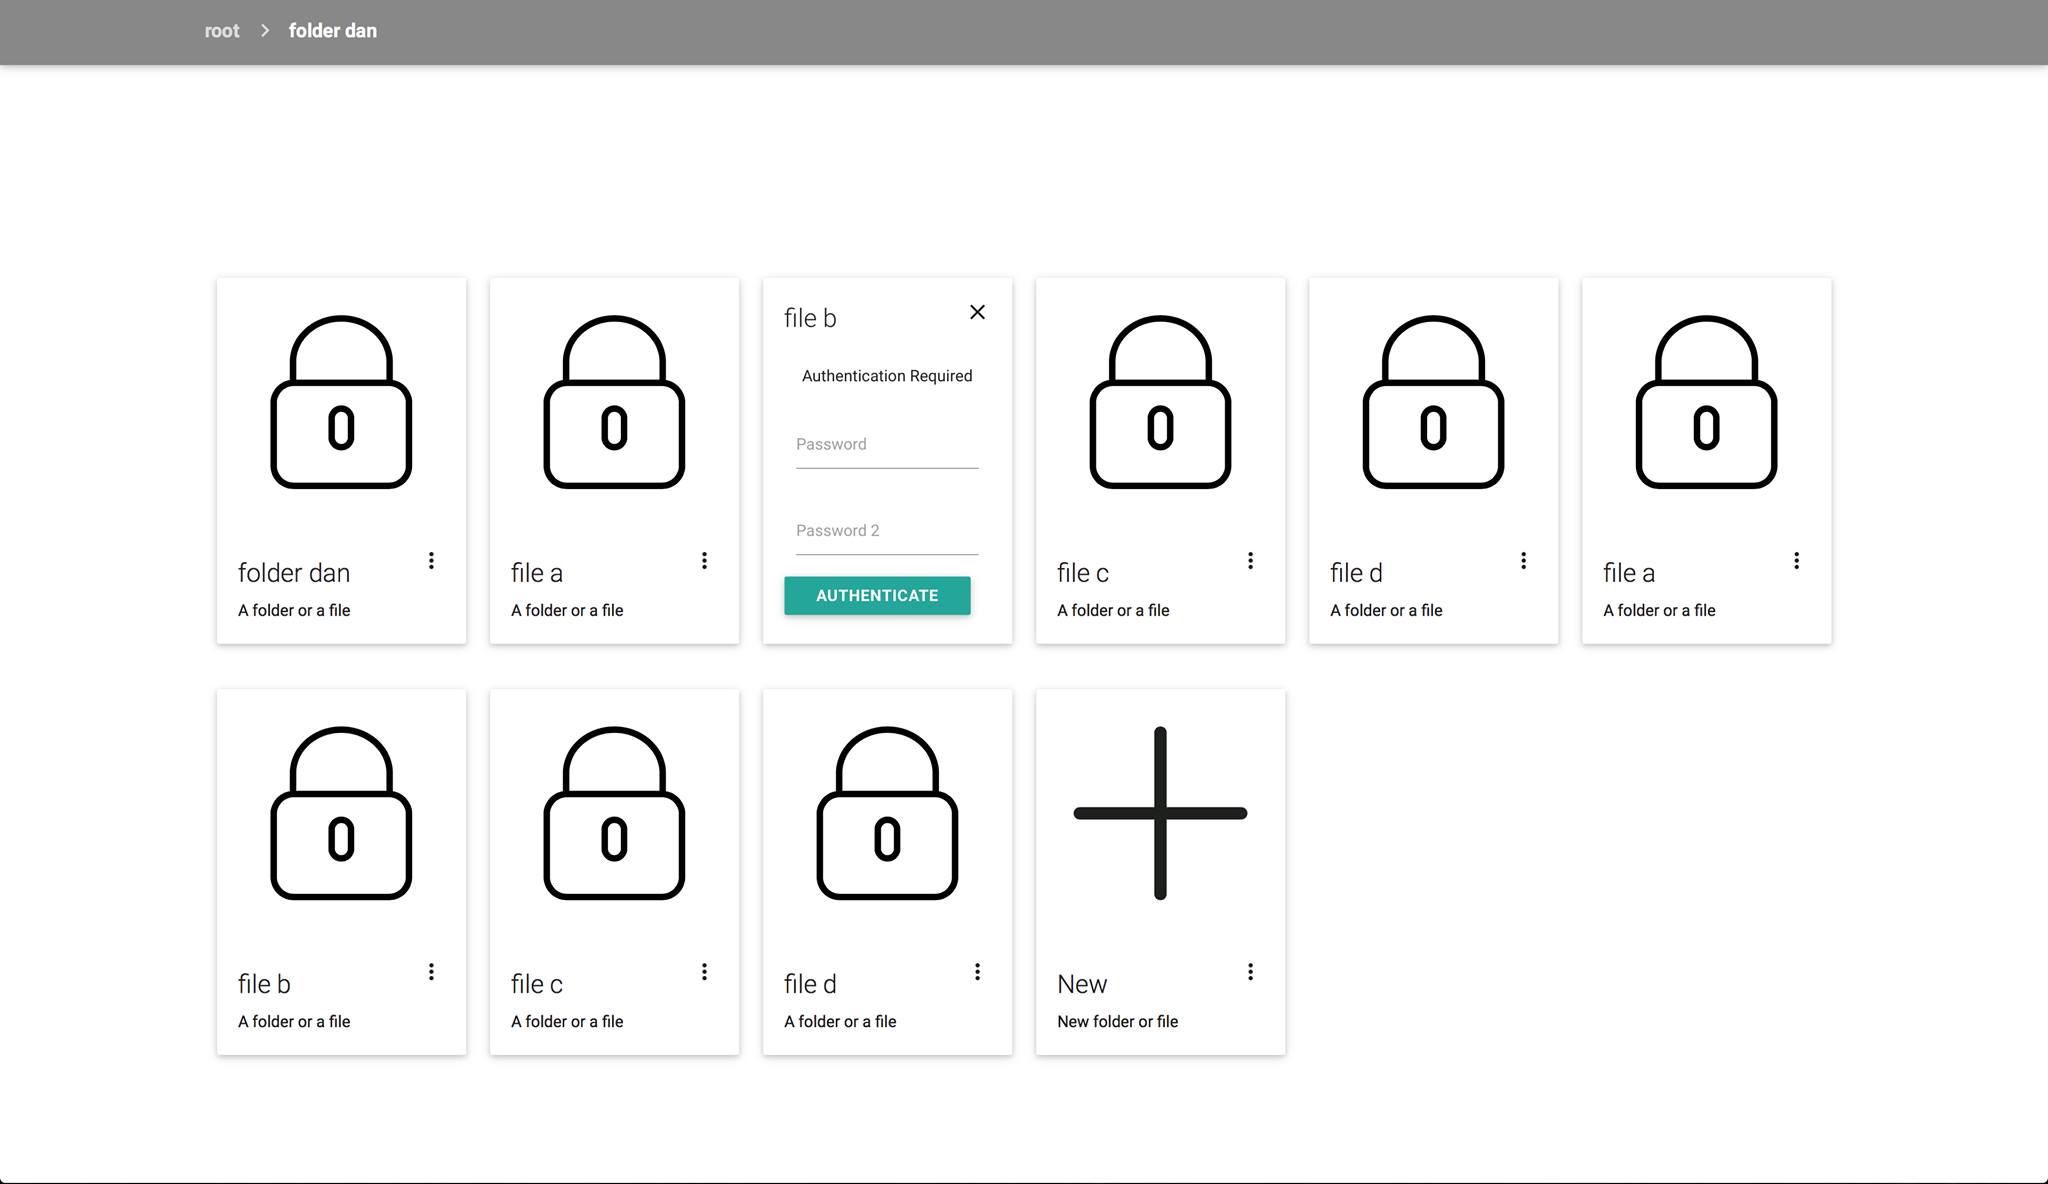The height and width of the screenshot is (1184, 2048).
Task: Click folder dan breadcrumb item
Action: point(333,31)
